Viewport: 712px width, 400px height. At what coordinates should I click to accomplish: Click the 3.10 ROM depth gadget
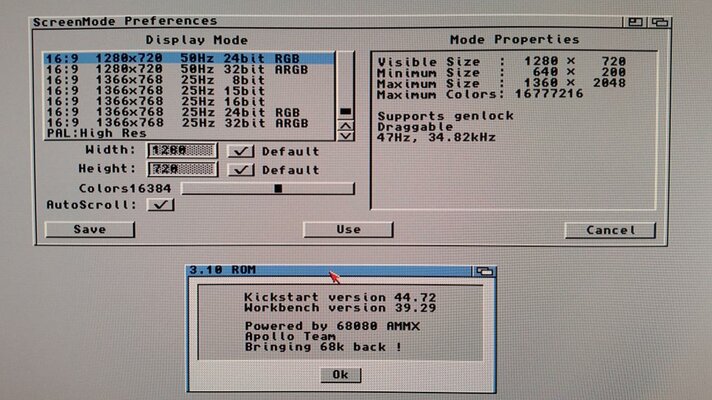coord(485,271)
